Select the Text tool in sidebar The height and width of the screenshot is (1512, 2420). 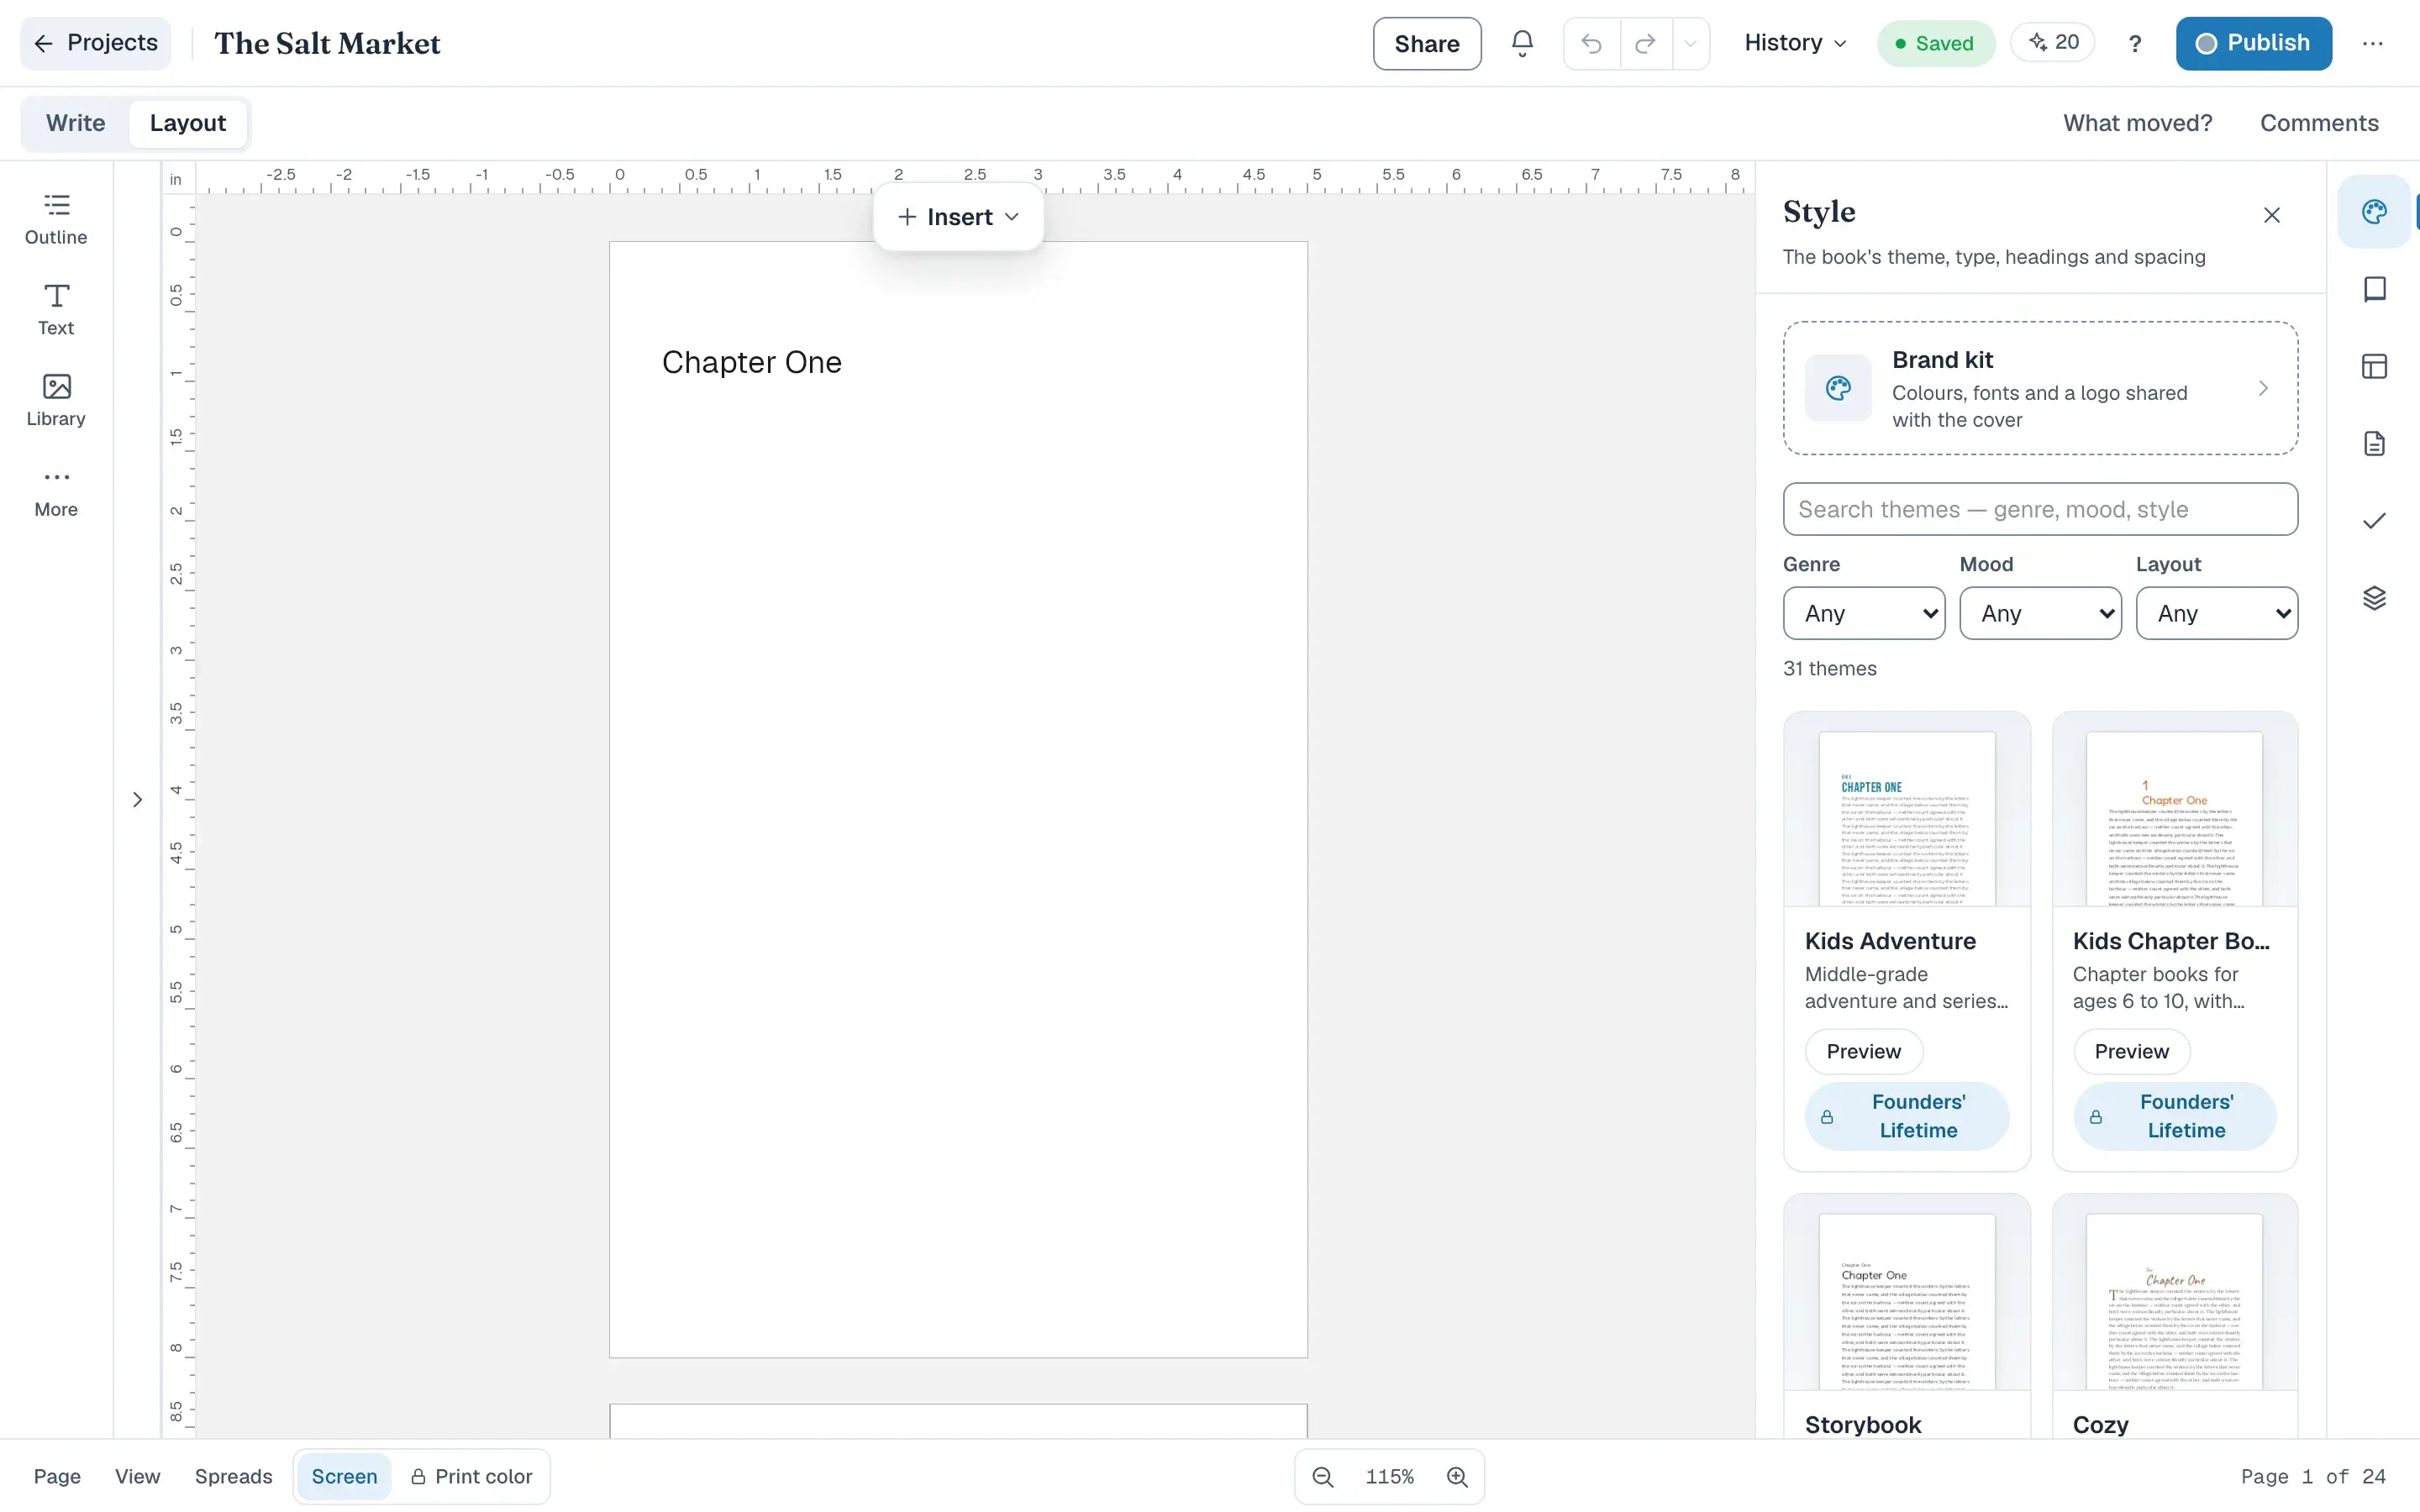tap(56, 310)
